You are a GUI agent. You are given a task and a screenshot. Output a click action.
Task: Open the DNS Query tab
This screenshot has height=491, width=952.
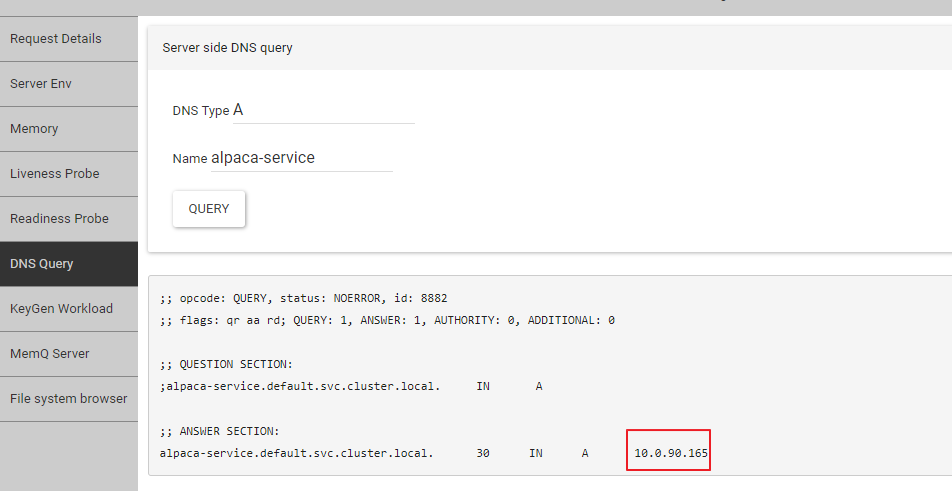click(69, 264)
